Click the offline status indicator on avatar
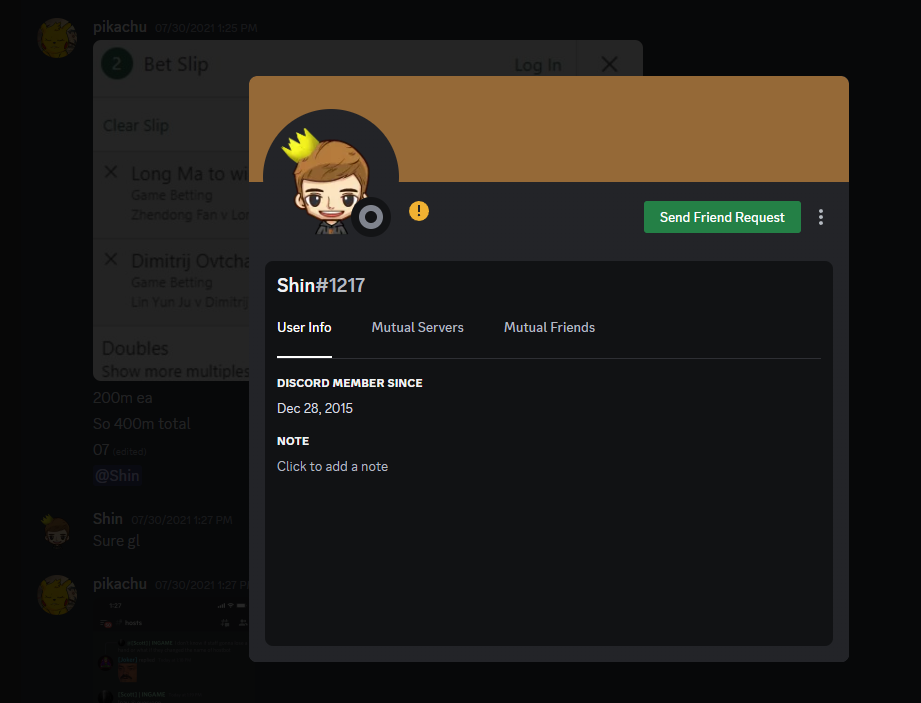The width and height of the screenshot is (921, 703). pos(371,217)
